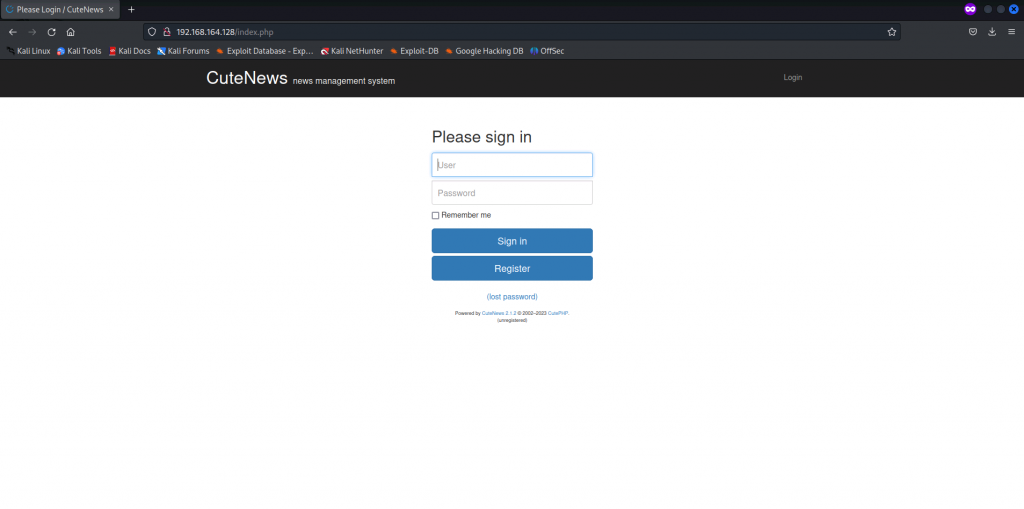Focus the User input field
1024x509 pixels.
(x=512, y=165)
